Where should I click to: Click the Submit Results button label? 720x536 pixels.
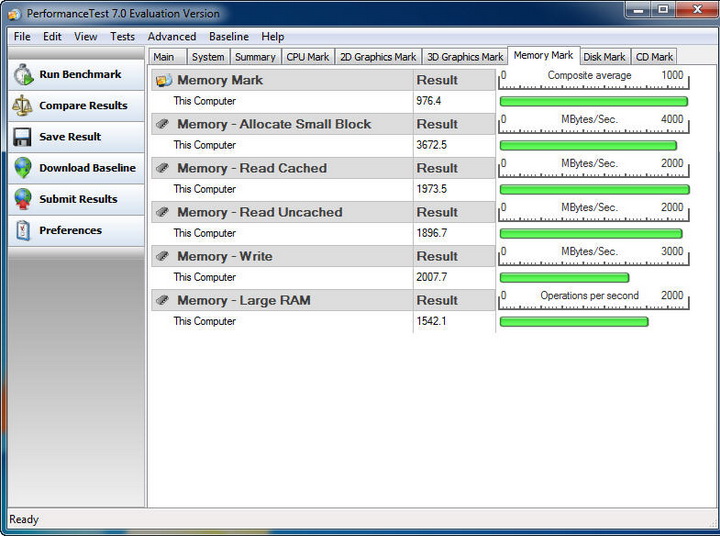[79, 199]
